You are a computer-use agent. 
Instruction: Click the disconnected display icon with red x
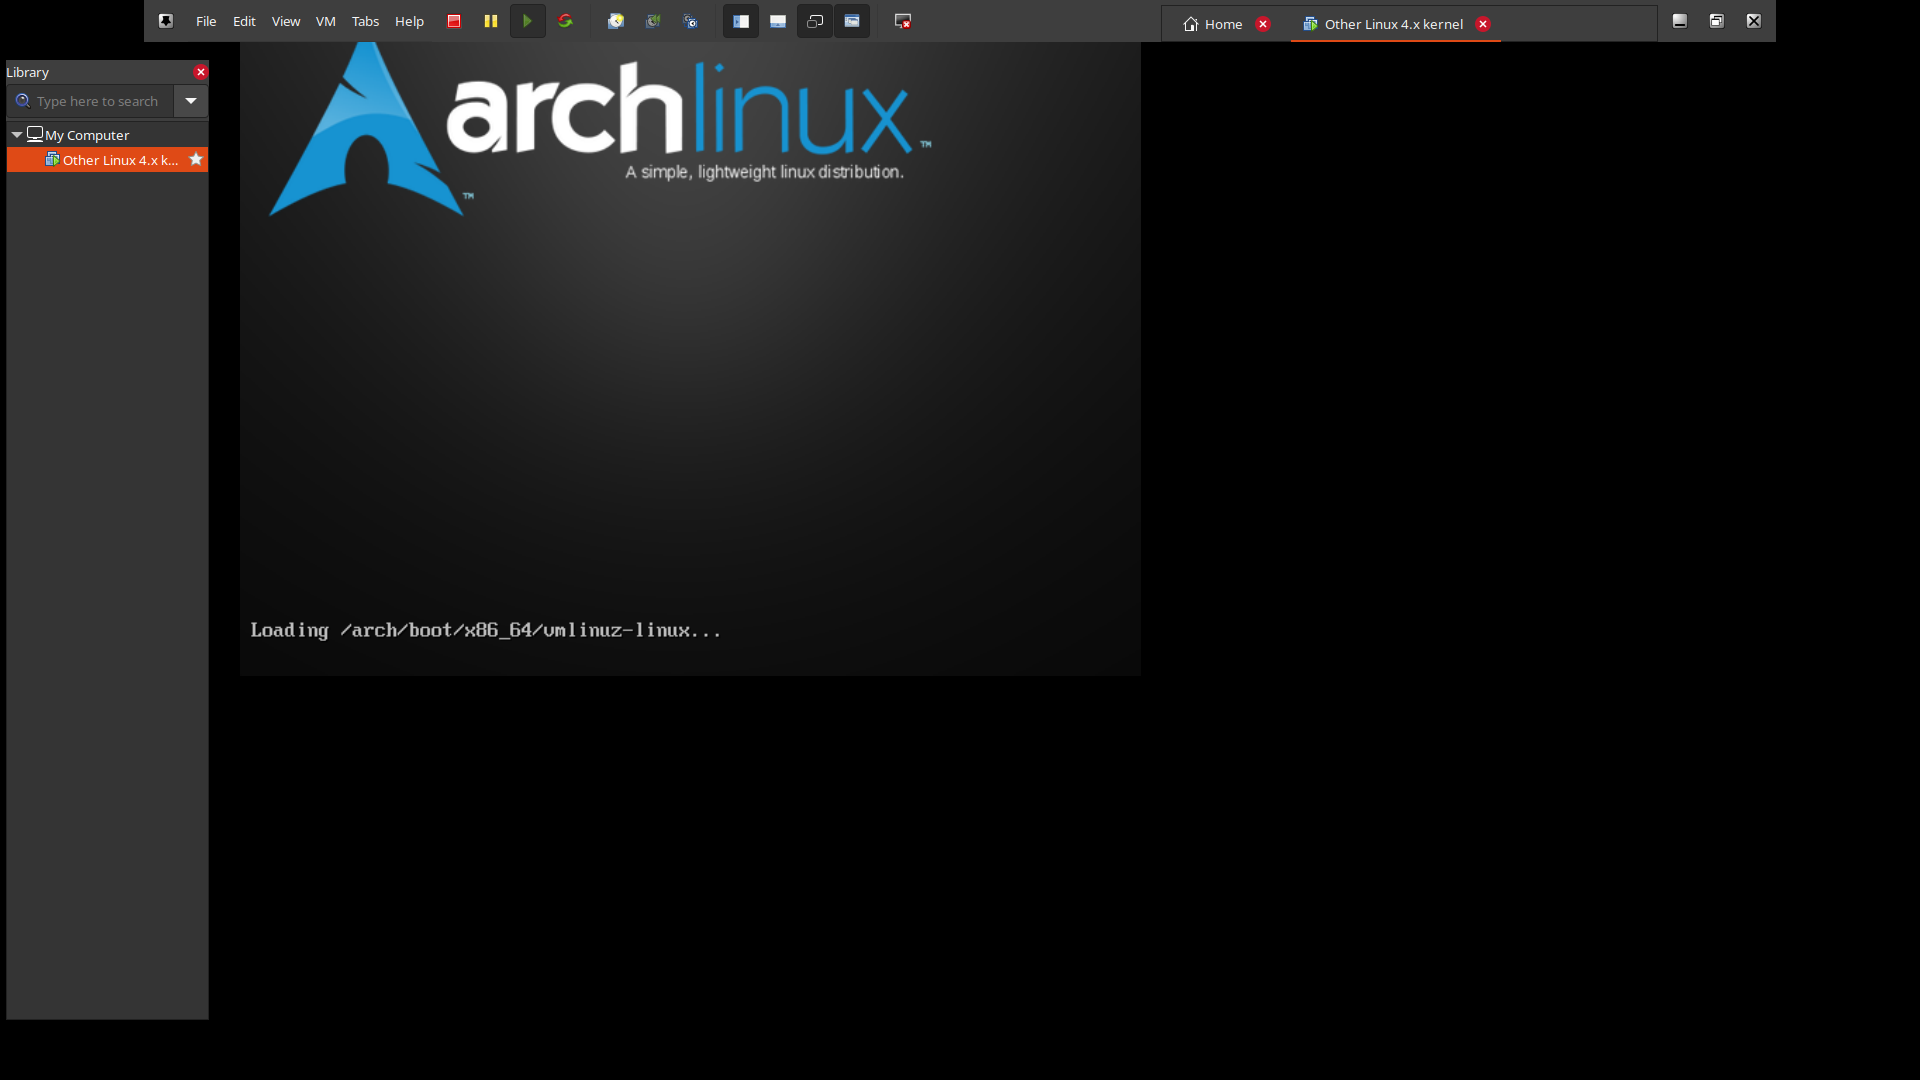903,21
